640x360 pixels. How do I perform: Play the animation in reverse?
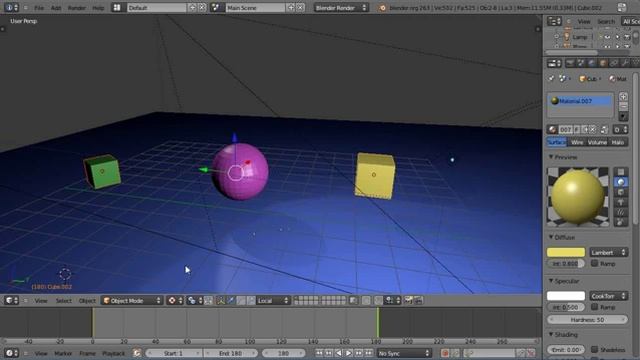338,353
